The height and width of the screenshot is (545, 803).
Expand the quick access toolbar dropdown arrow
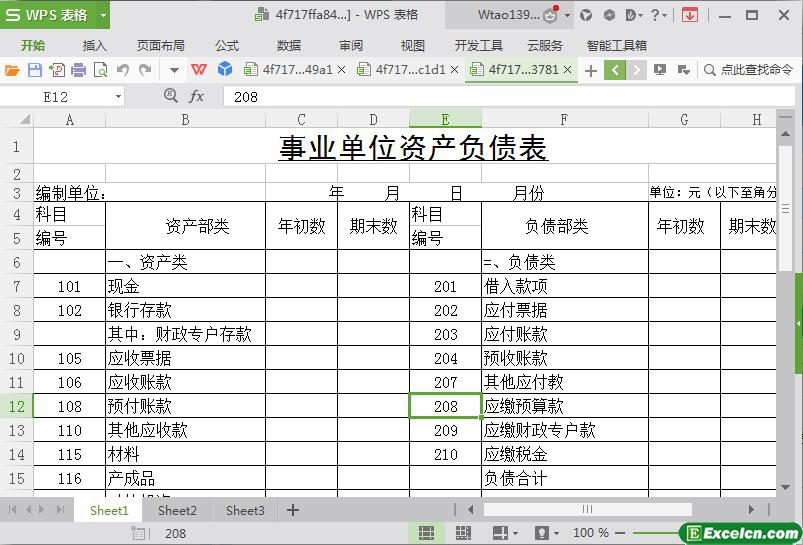(174, 70)
